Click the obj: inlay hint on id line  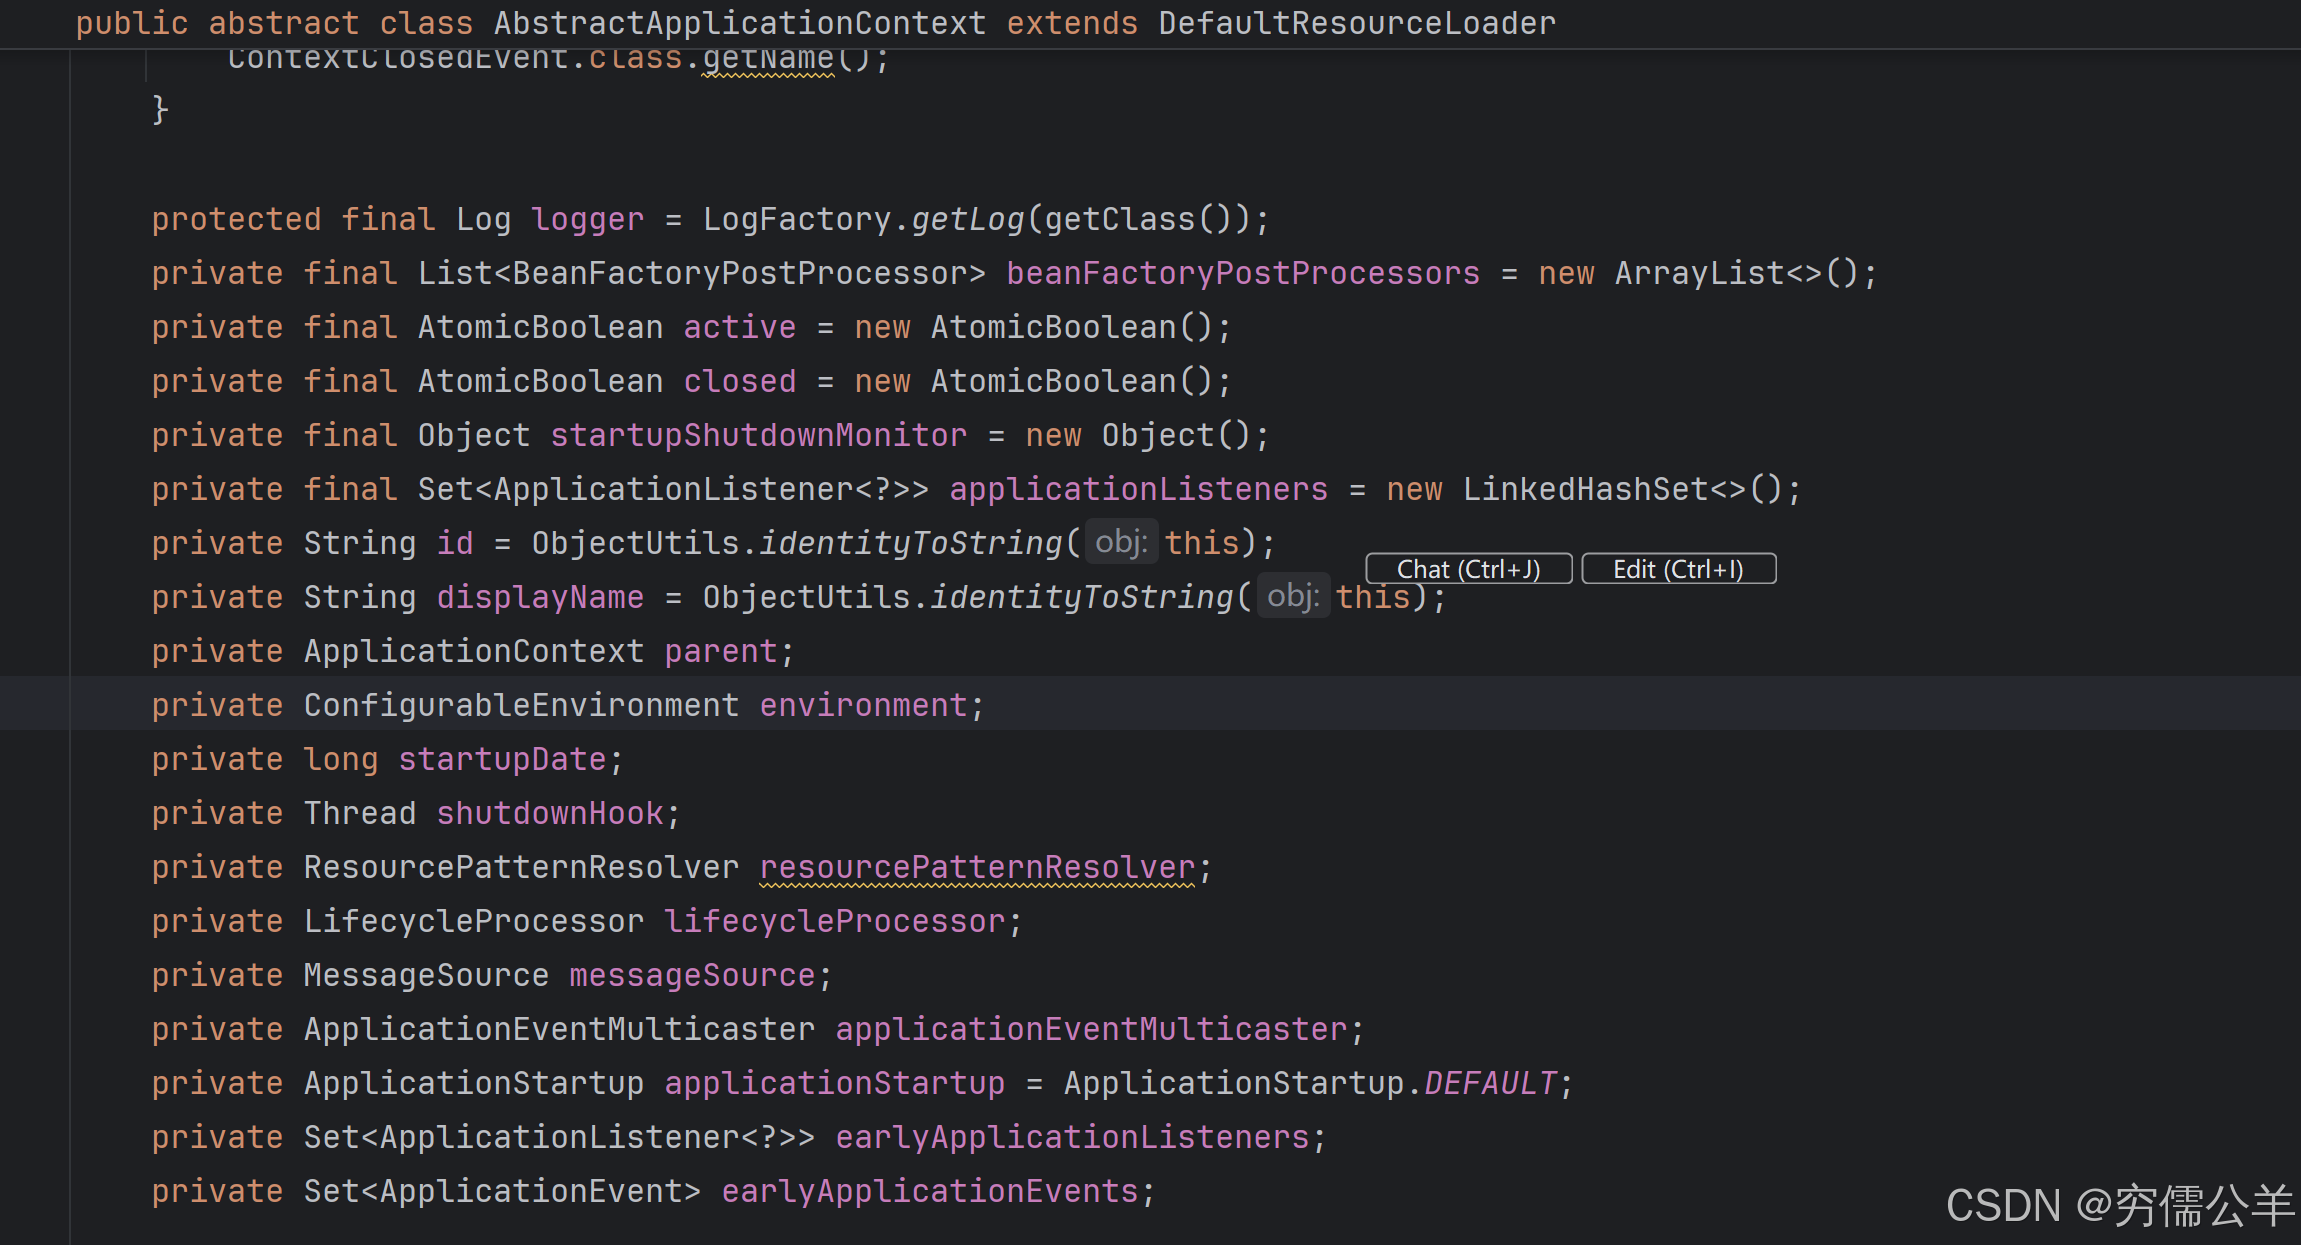tap(1121, 543)
